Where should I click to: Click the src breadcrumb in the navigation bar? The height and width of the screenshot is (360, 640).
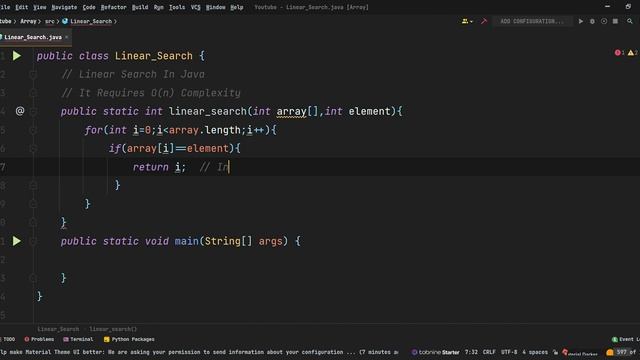49,21
